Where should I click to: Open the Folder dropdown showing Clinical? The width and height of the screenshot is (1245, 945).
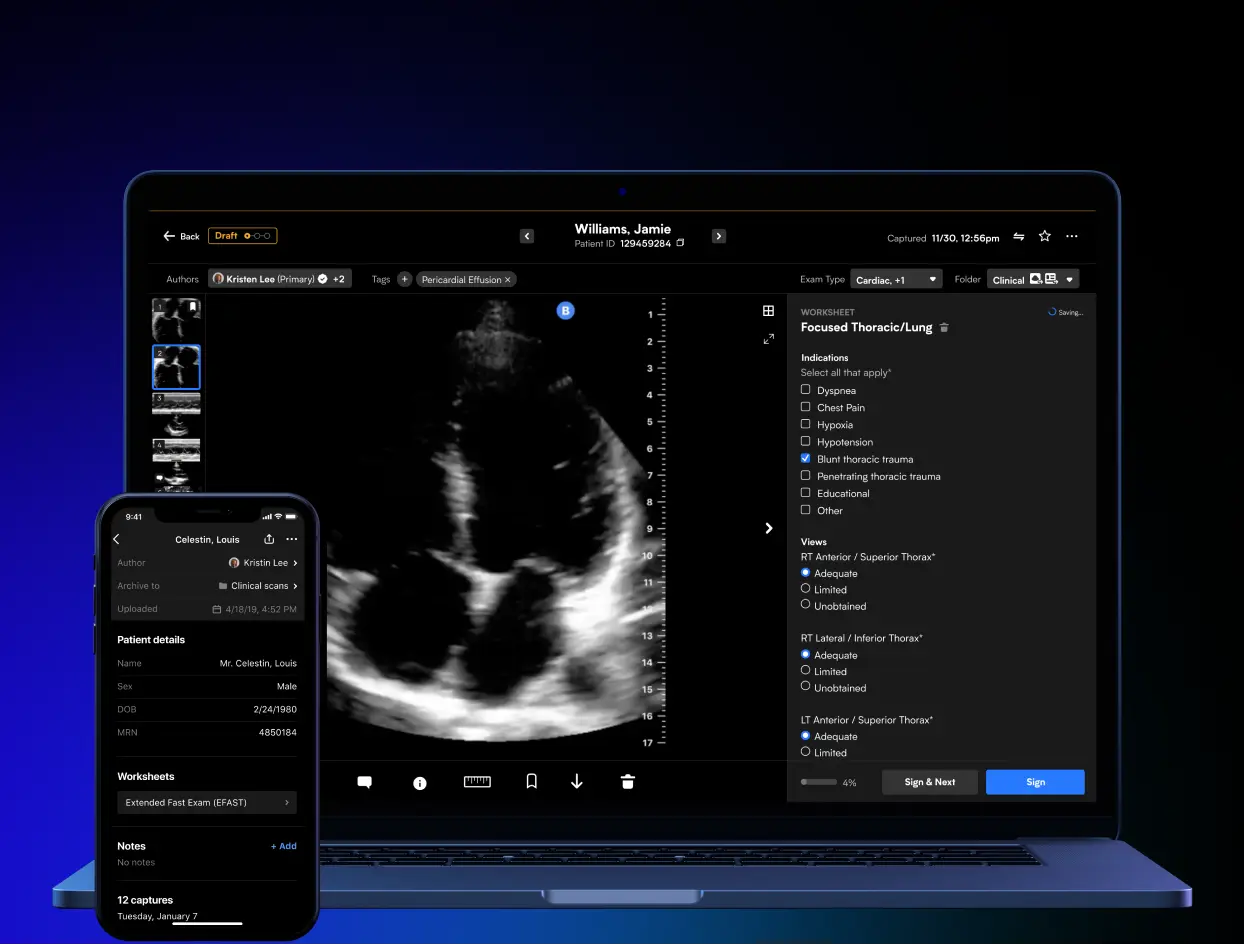pyautogui.click(x=1033, y=280)
